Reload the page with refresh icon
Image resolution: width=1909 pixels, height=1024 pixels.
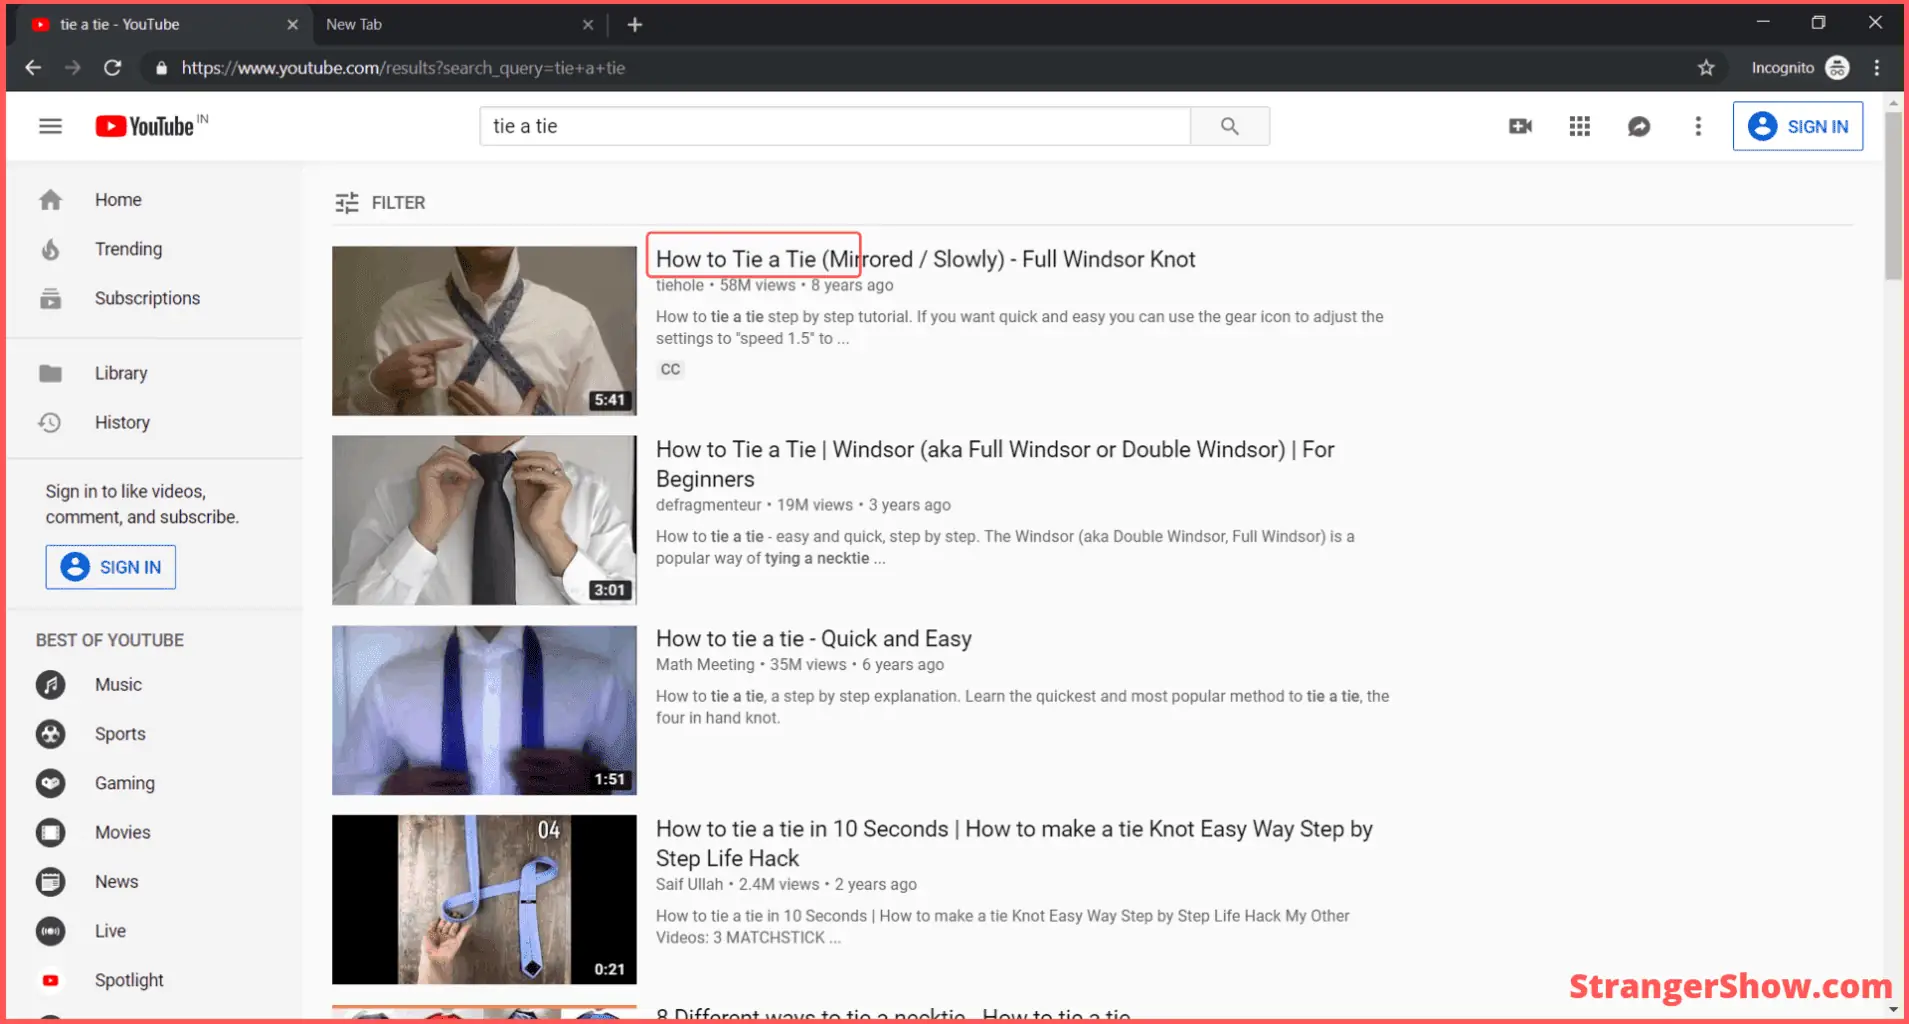(112, 67)
